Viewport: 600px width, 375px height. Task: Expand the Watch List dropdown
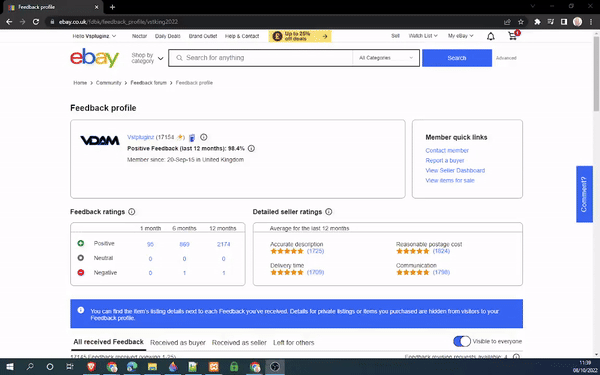tap(423, 36)
